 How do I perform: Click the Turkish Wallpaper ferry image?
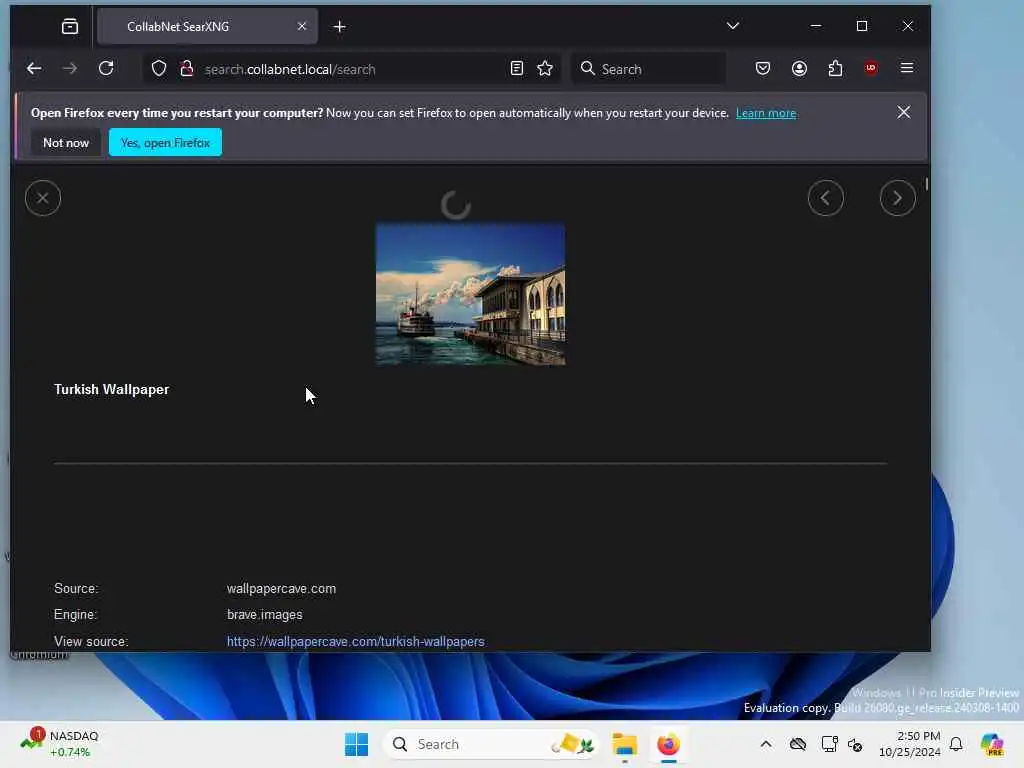pyautogui.click(x=470, y=294)
